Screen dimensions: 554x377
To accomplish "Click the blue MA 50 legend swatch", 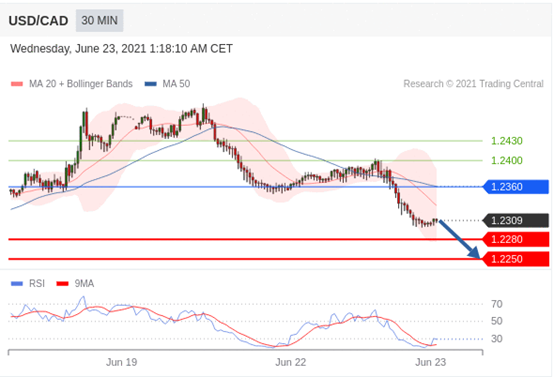I will (x=151, y=84).
